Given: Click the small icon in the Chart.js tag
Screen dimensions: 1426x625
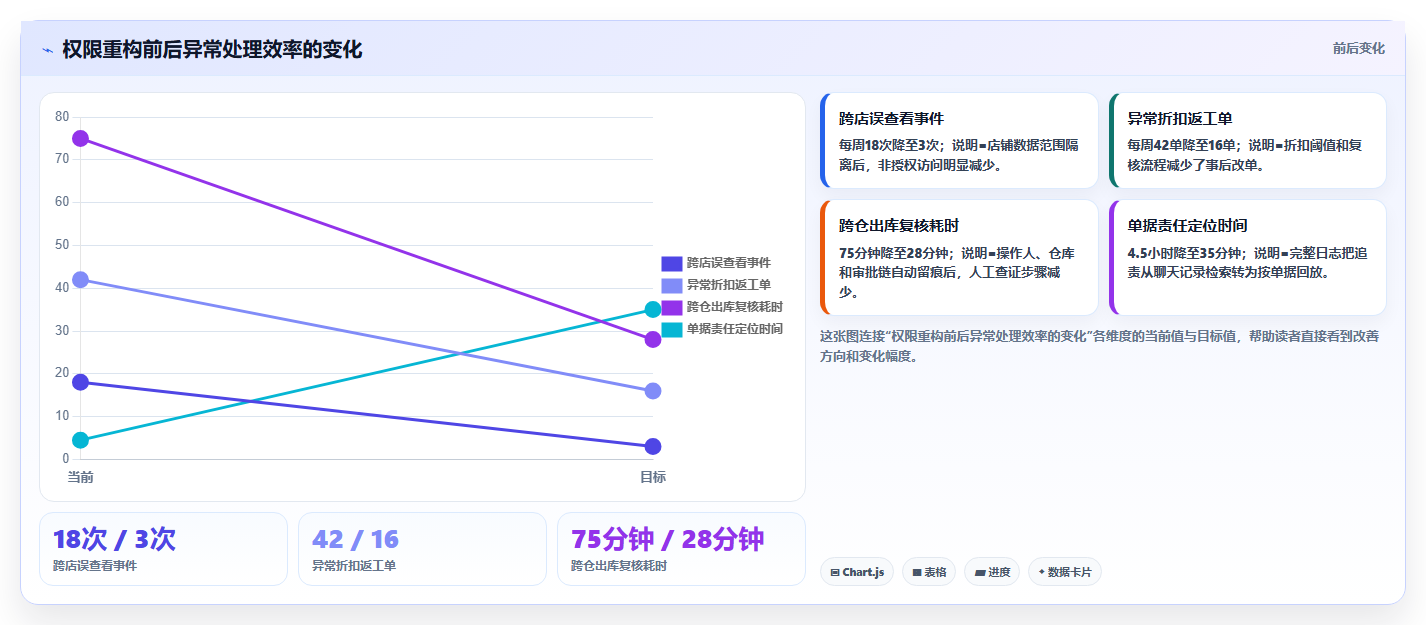Looking at the screenshot, I should [835, 573].
